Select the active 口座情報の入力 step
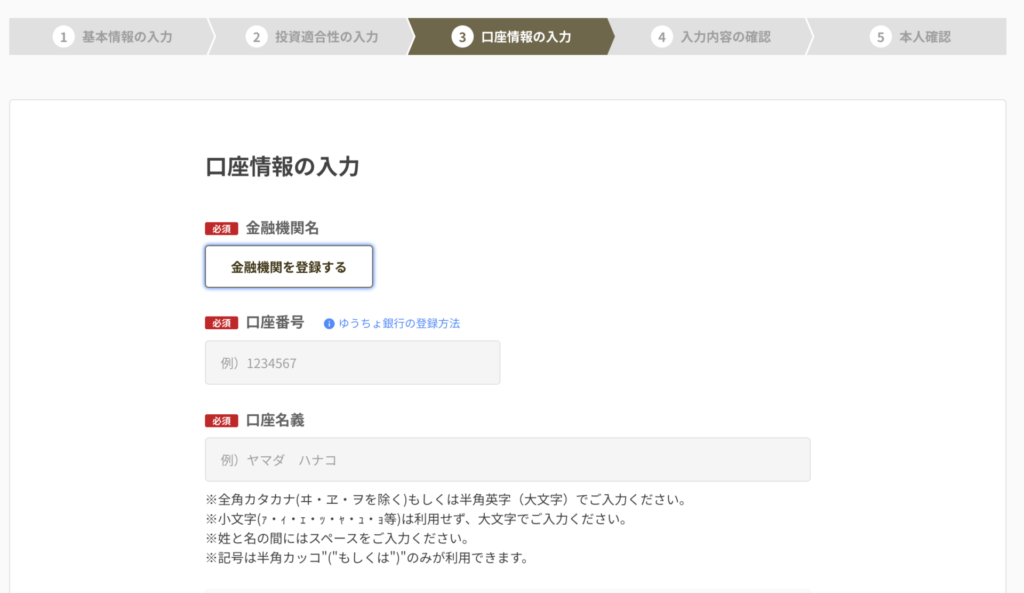Viewport: 1024px width, 593px height. pos(526,37)
